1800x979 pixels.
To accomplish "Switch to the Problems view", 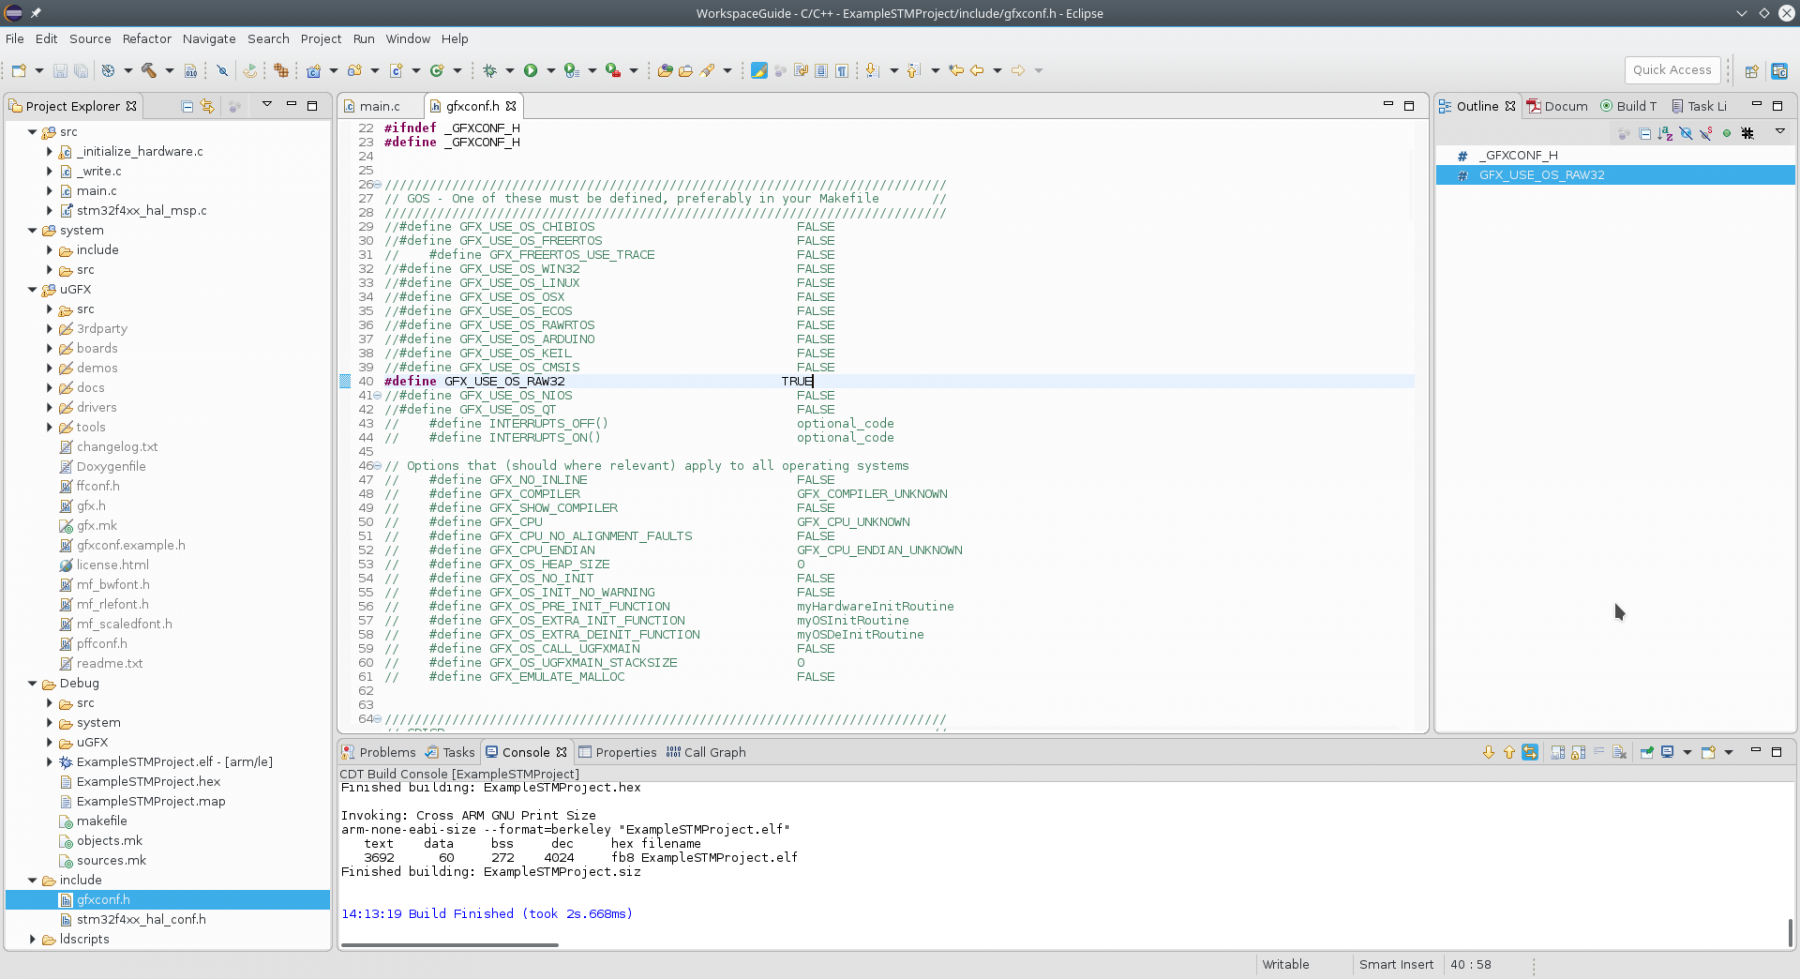I will click(x=388, y=752).
